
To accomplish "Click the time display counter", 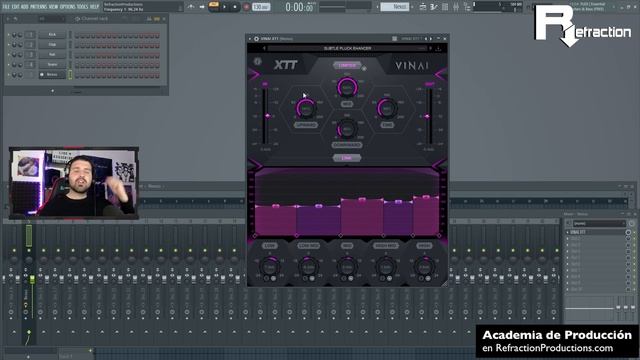I will [x=299, y=7].
